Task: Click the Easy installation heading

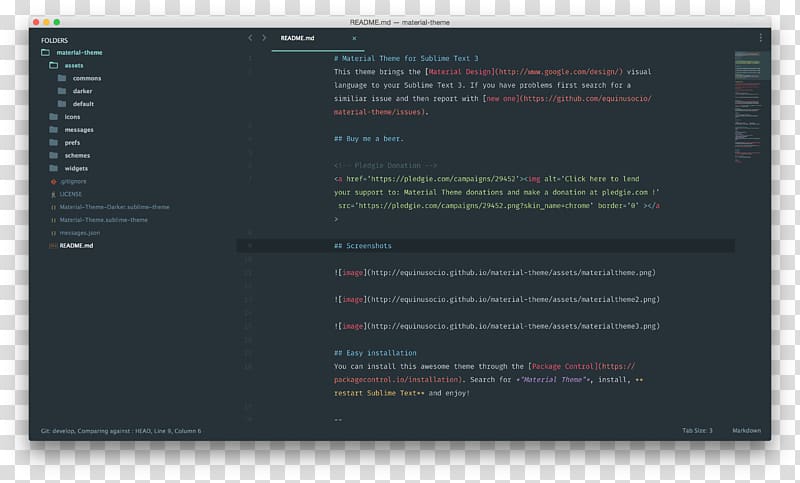Action: click(x=375, y=353)
